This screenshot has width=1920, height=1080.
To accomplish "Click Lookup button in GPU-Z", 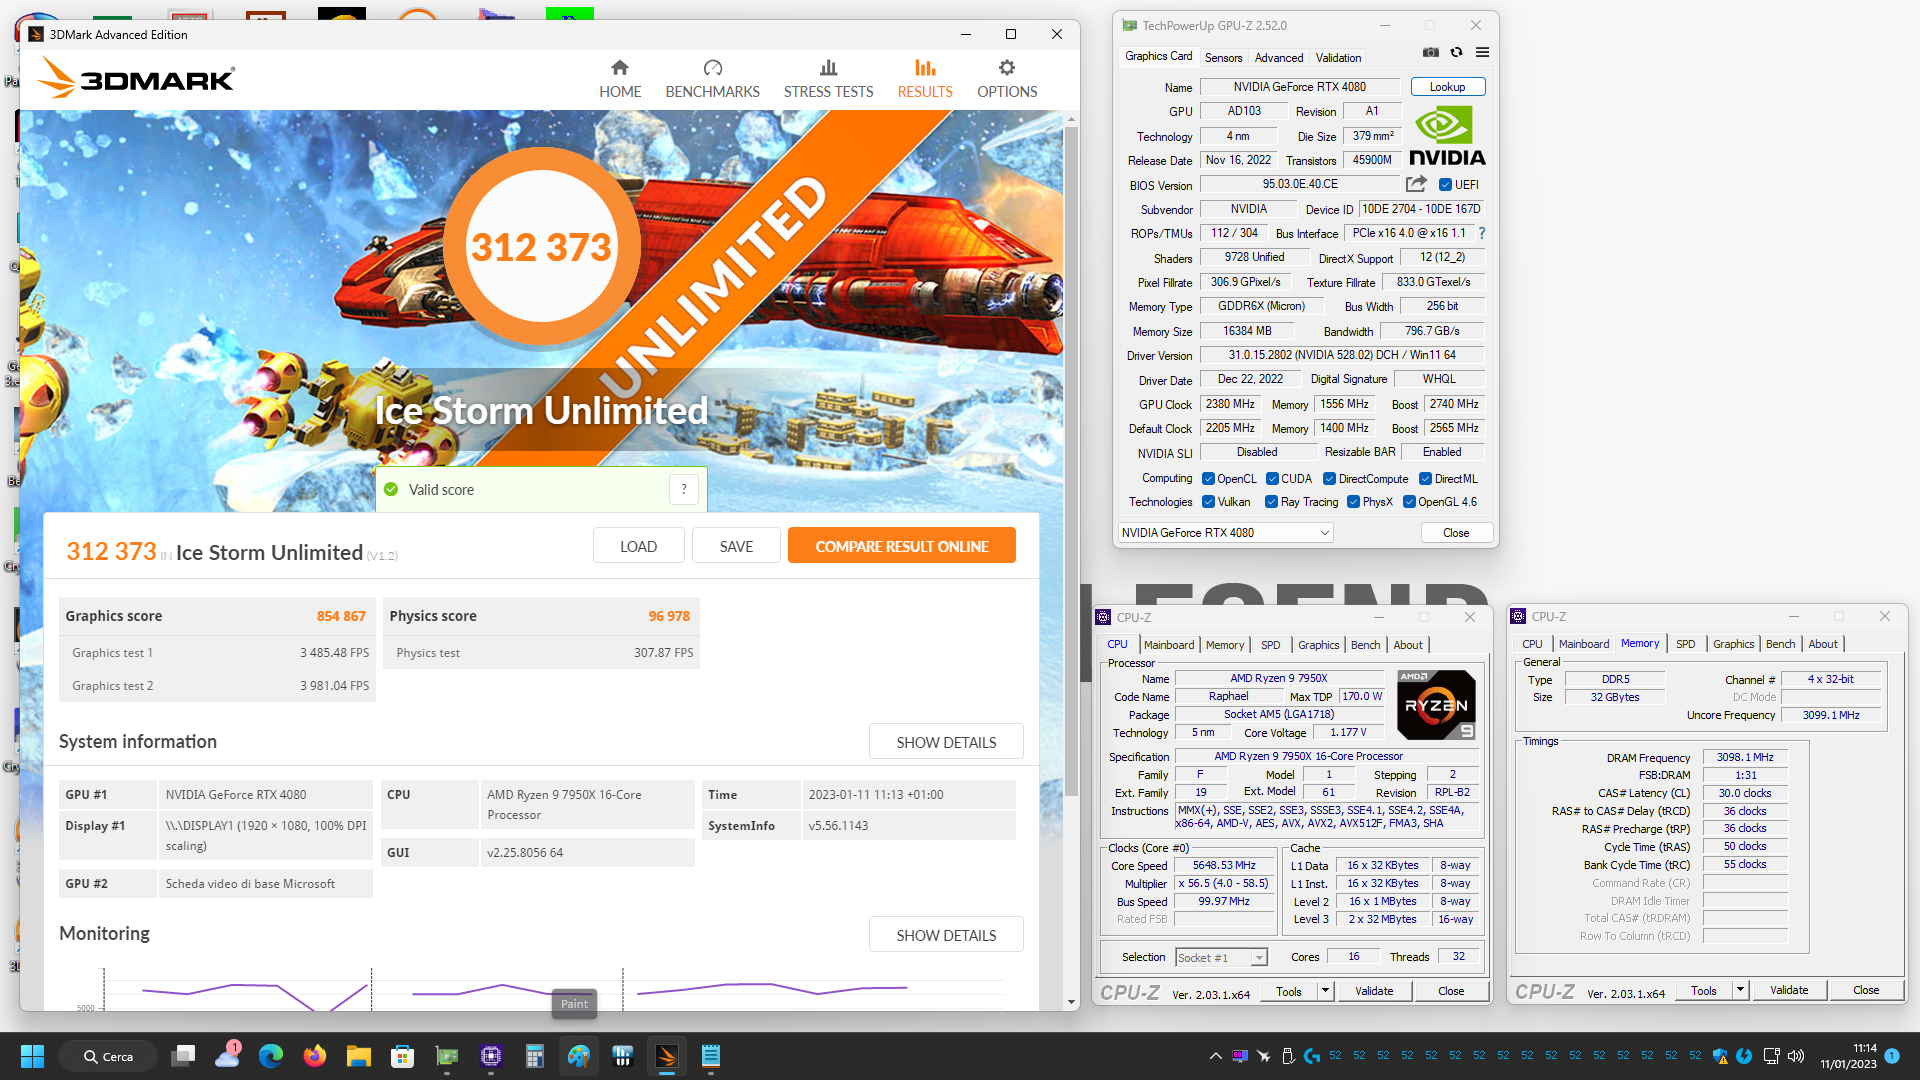I will pyautogui.click(x=1447, y=87).
